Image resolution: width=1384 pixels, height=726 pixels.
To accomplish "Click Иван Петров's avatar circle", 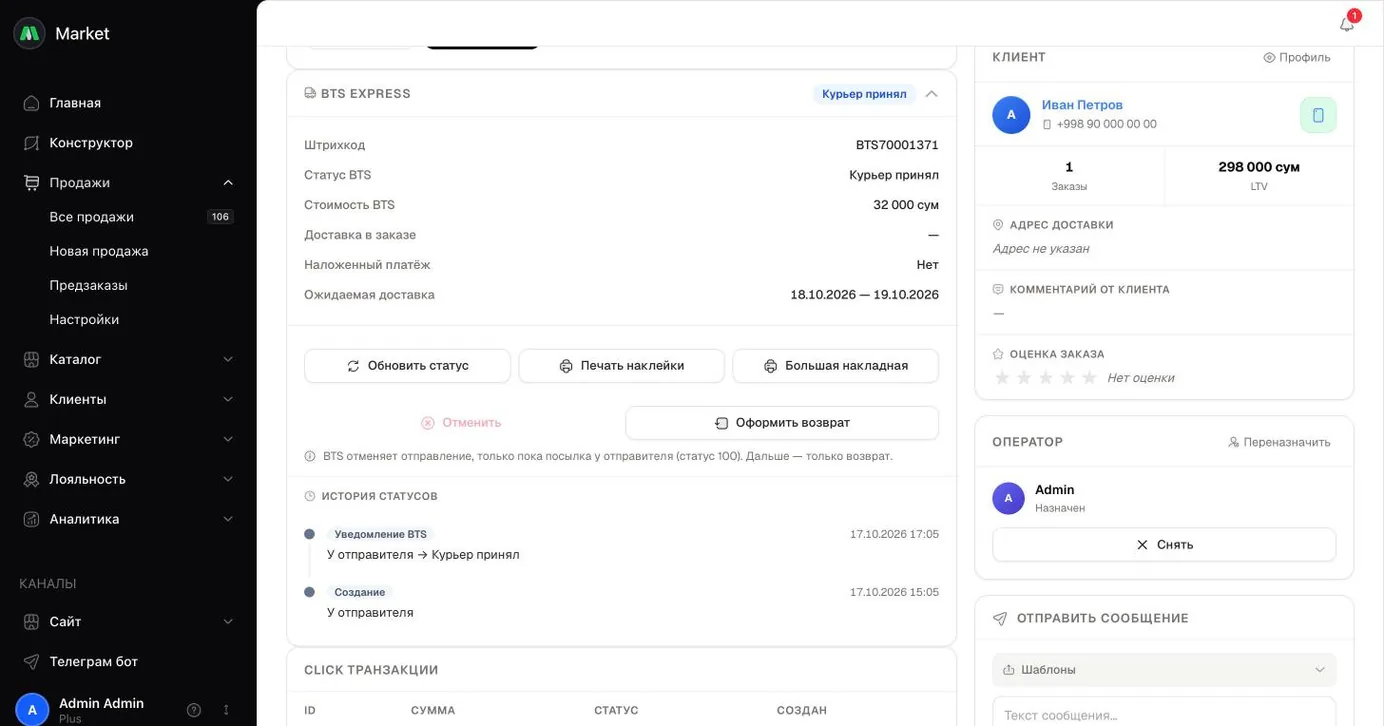I will pyautogui.click(x=1011, y=115).
